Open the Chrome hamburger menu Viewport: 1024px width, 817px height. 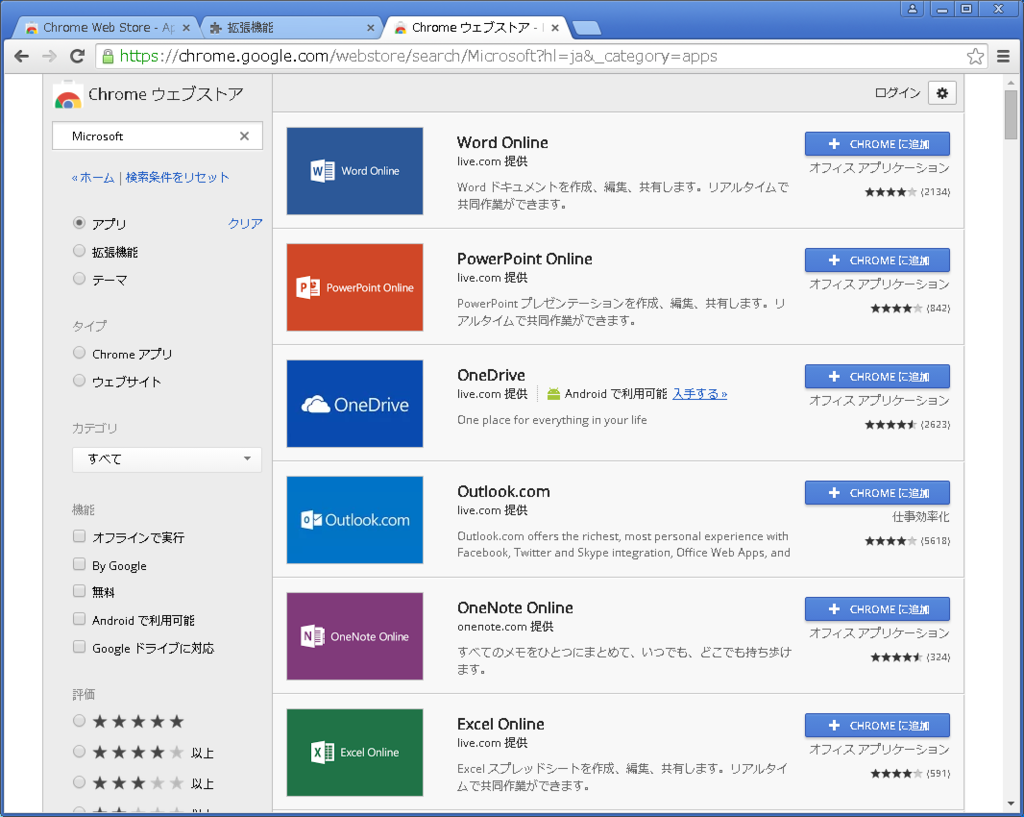(x=1004, y=56)
